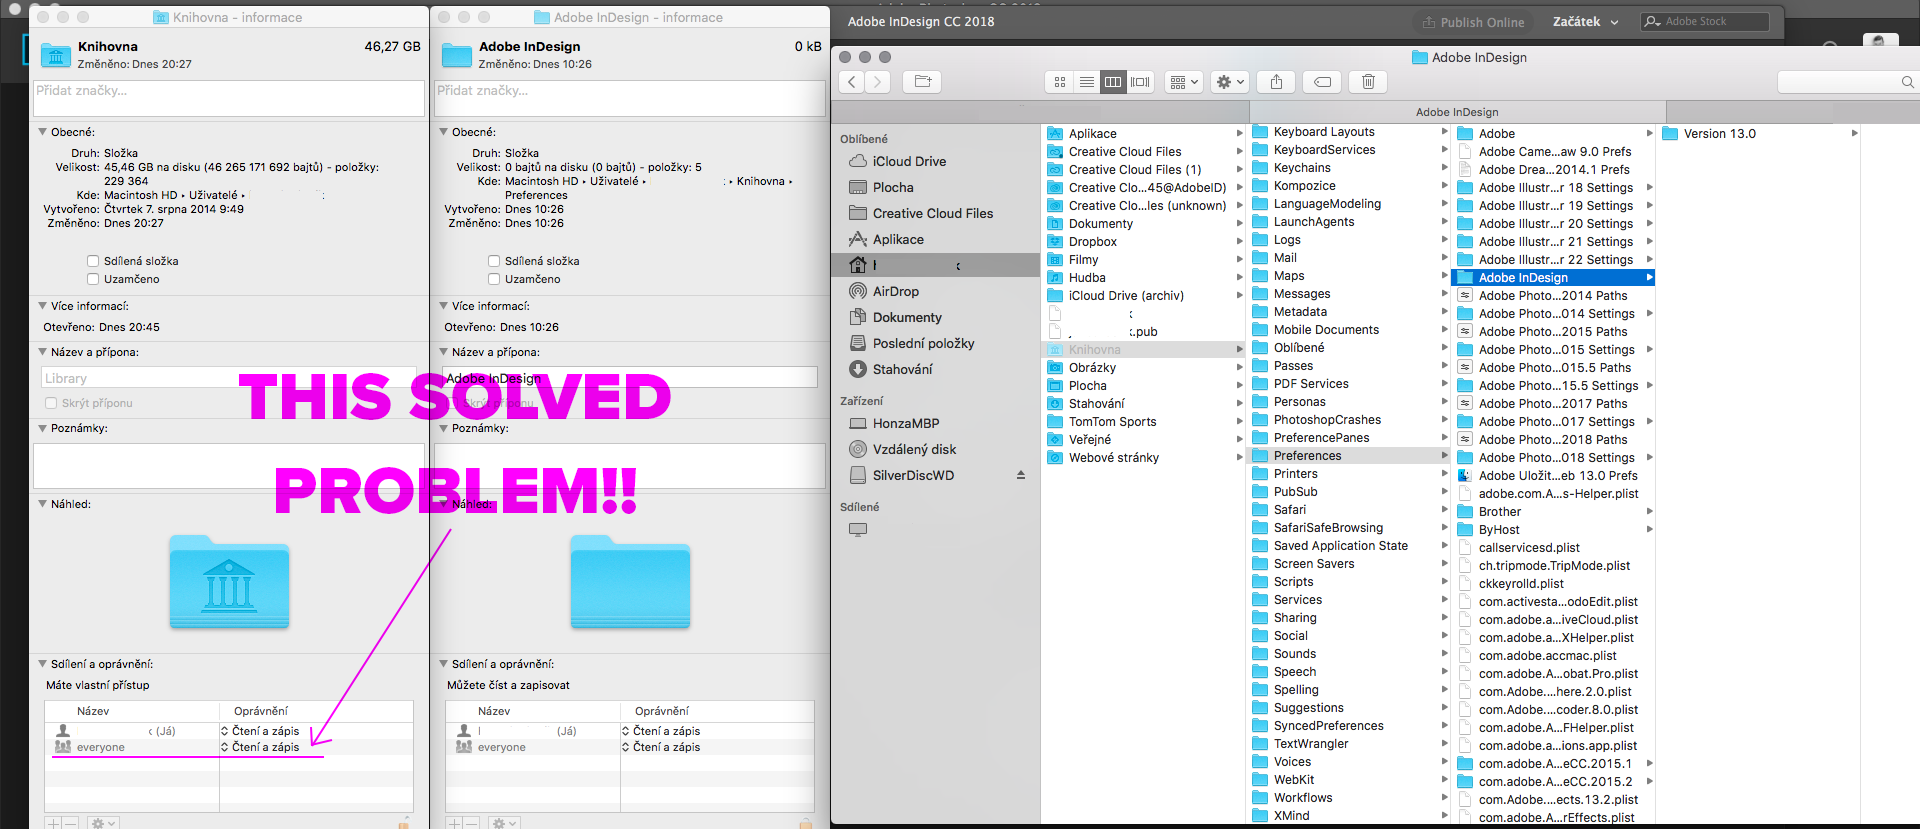The height and width of the screenshot is (829, 1920).
Task: Select the TomTom Sports folder
Action: (x=1144, y=422)
